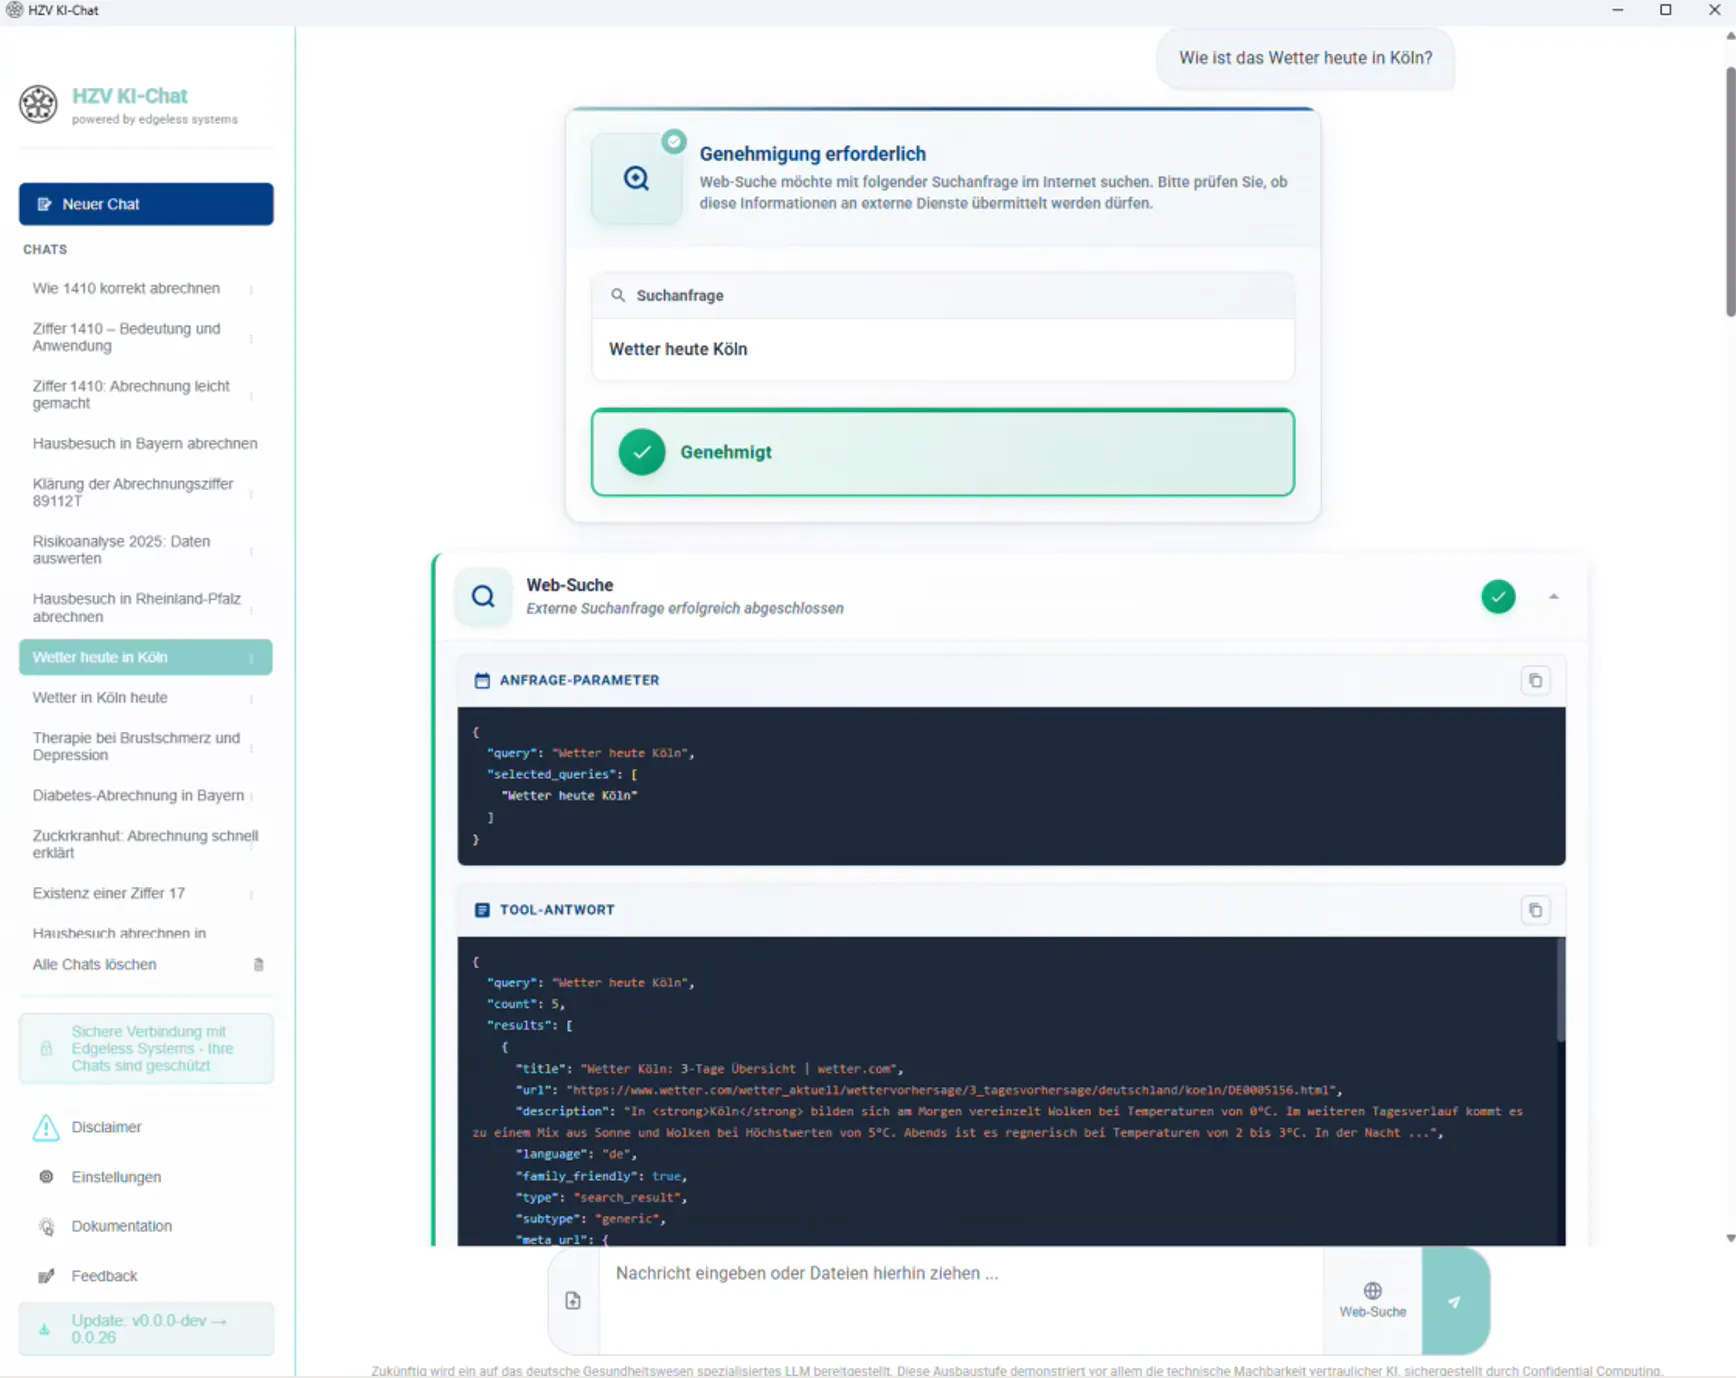The width and height of the screenshot is (1736, 1378).
Task: Click the Feedback entry in sidebar
Action: pyautogui.click(x=104, y=1276)
